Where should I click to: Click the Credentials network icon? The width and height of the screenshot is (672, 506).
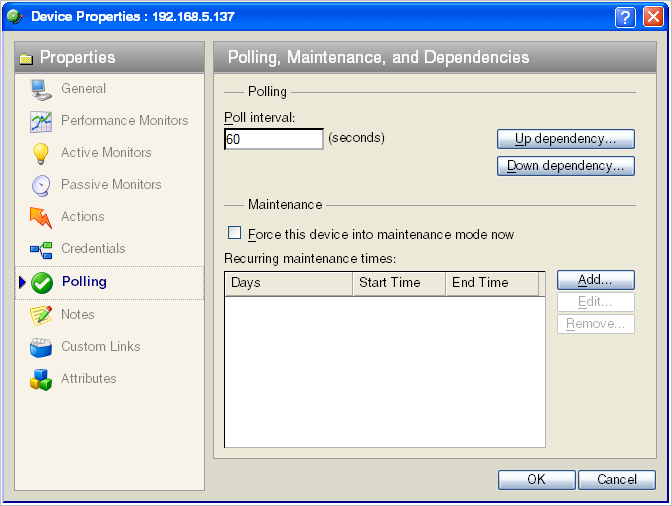pos(41,250)
